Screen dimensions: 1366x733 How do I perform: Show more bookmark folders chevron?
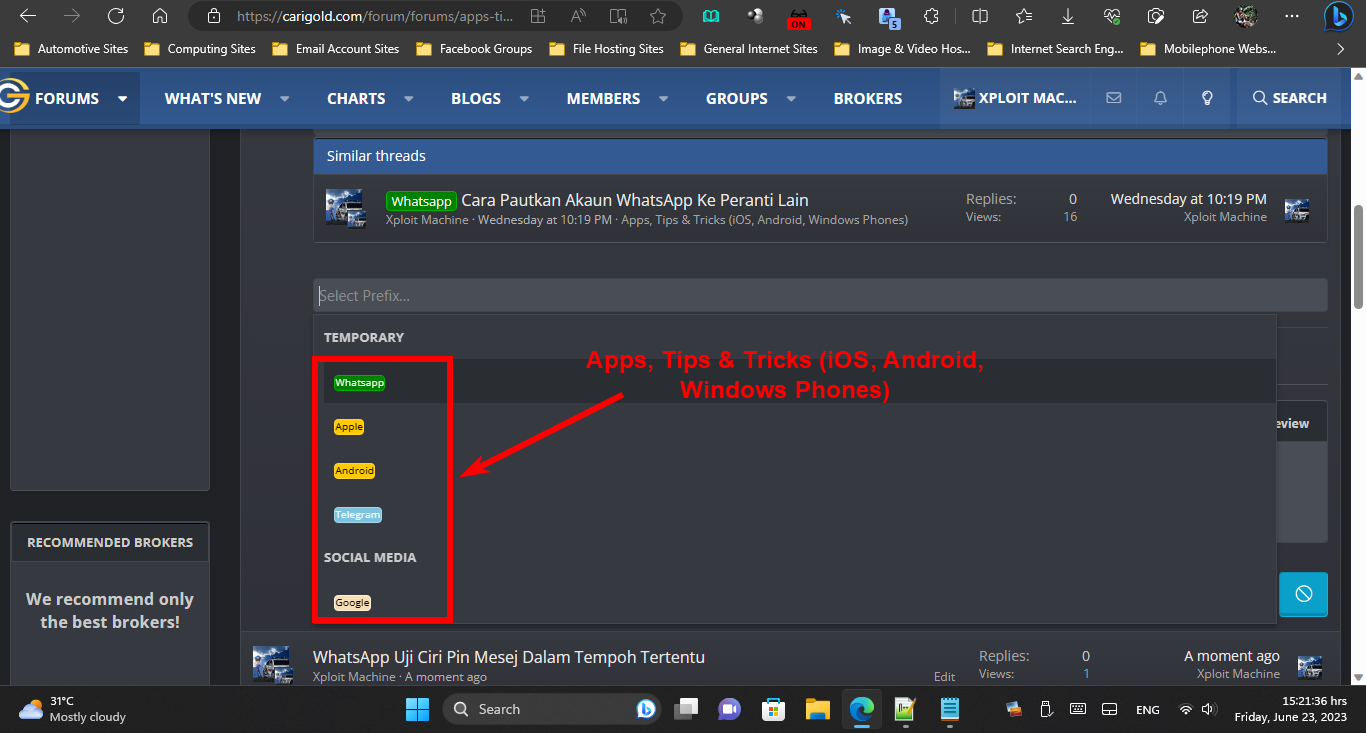pos(1340,48)
